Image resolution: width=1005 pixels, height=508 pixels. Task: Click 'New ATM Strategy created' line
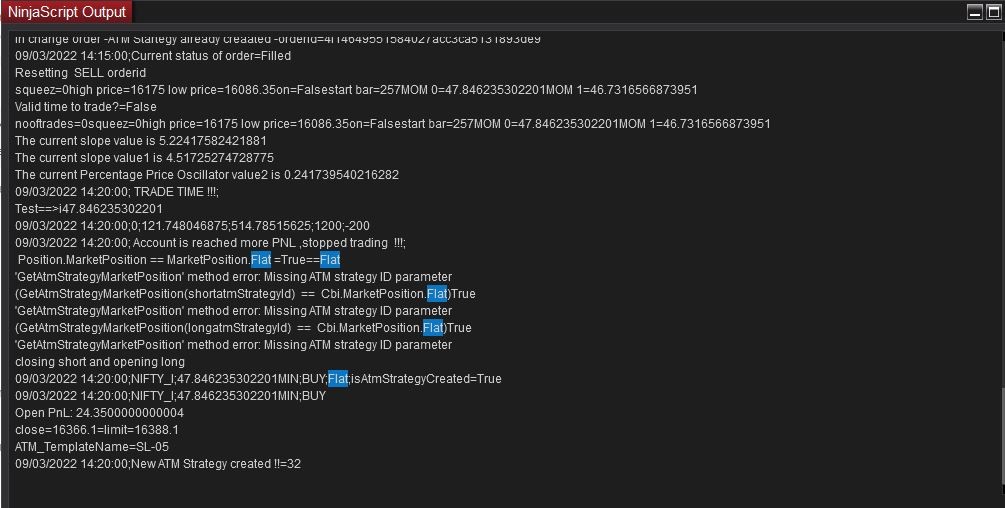[x=158, y=464]
